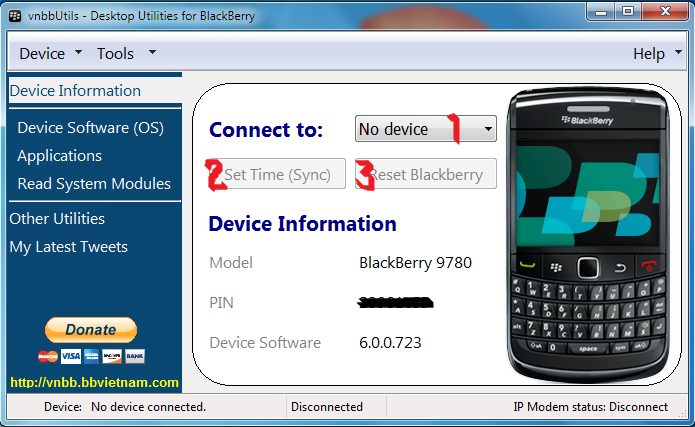
Task: Click the Device Software label
Action: pos(265,343)
